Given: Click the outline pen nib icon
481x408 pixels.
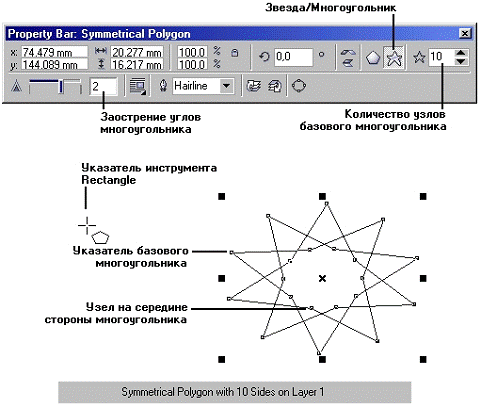Looking at the screenshot, I should (163, 86).
